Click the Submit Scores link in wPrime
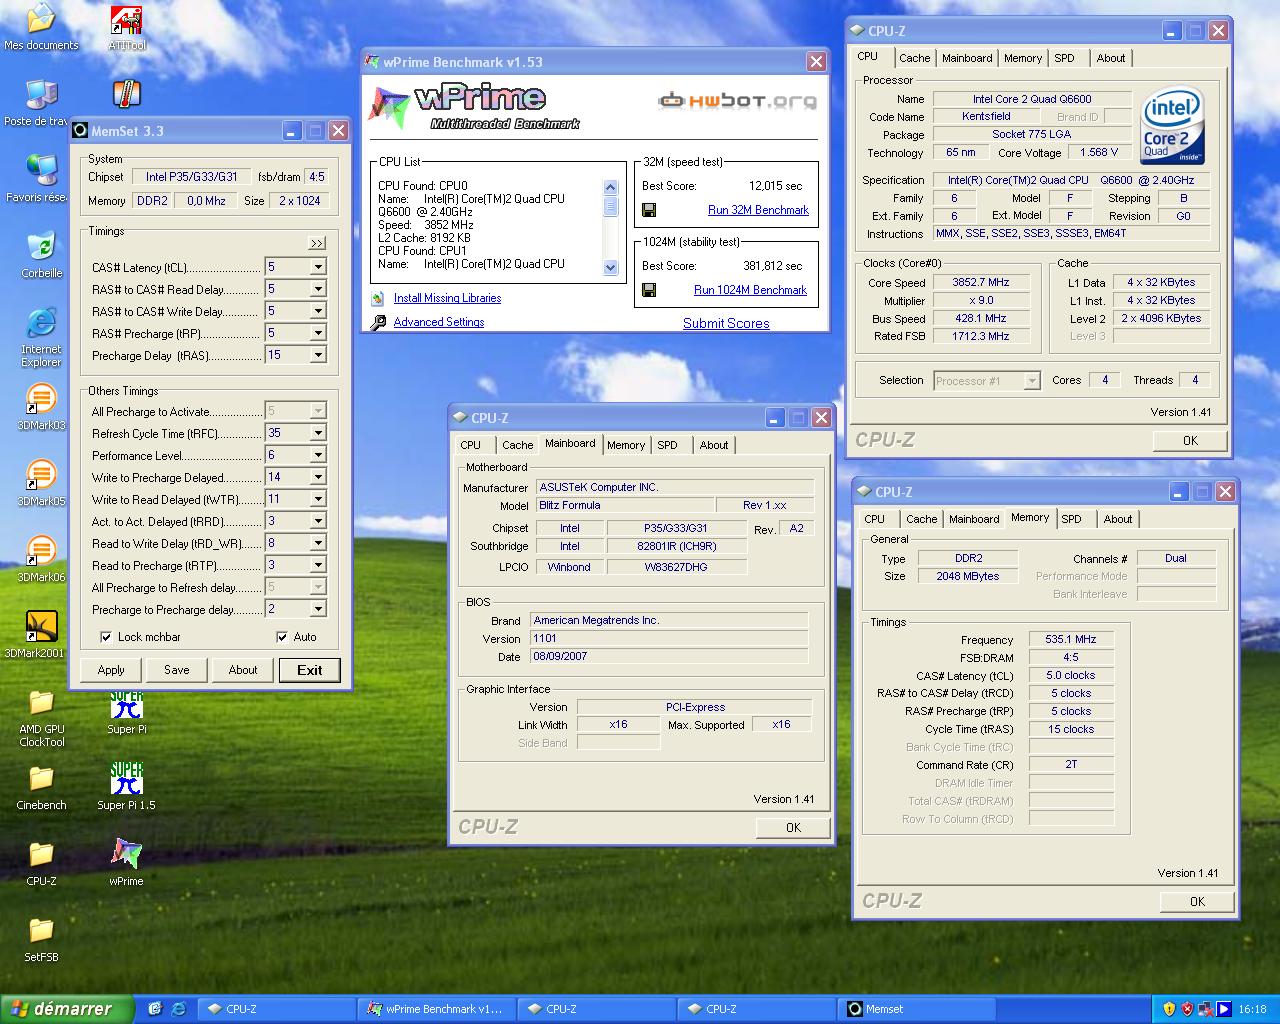 click(726, 323)
